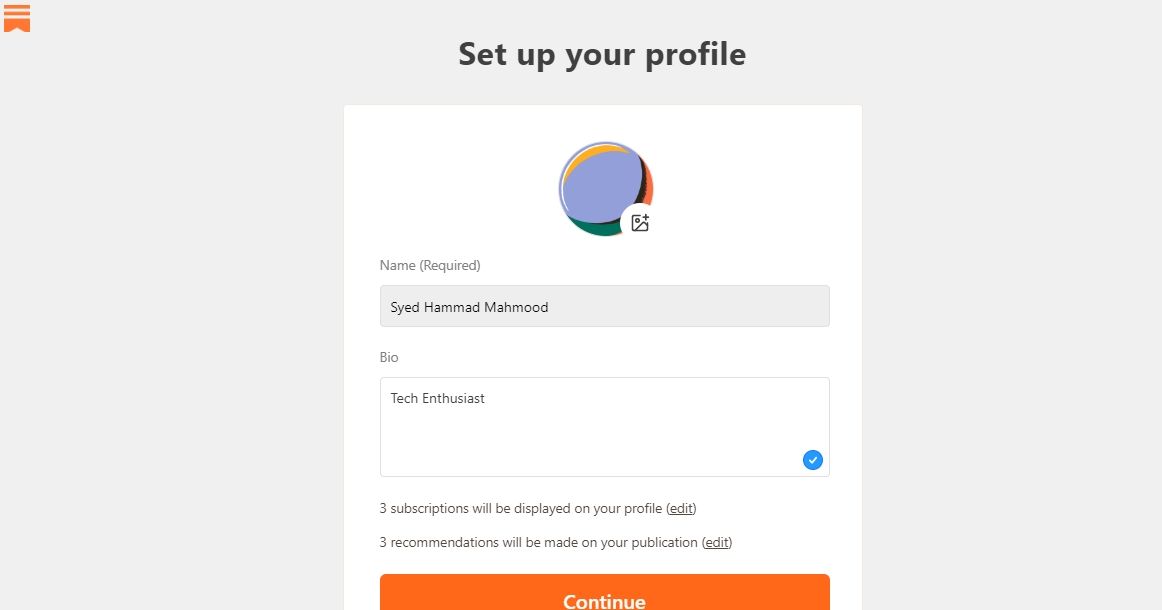The image size is (1162, 610).
Task: Edit the subscriptions displayed on profile
Action: [681, 508]
